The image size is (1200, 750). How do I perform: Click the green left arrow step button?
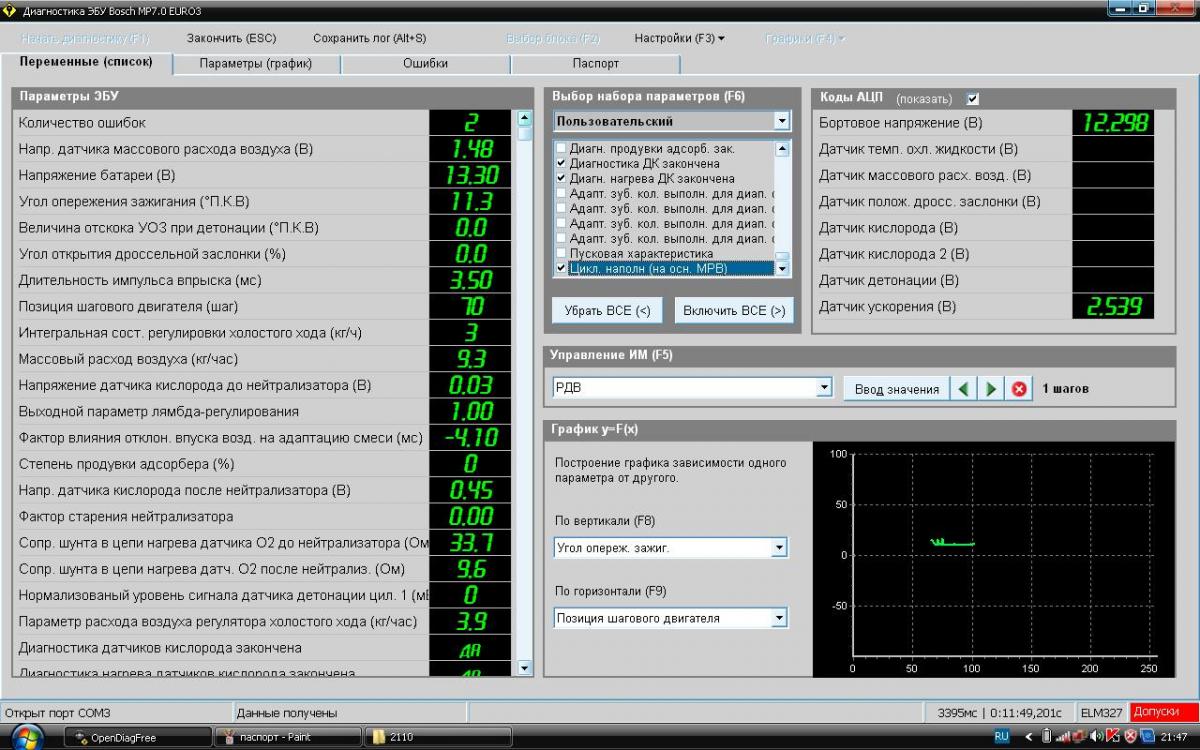(963, 389)
